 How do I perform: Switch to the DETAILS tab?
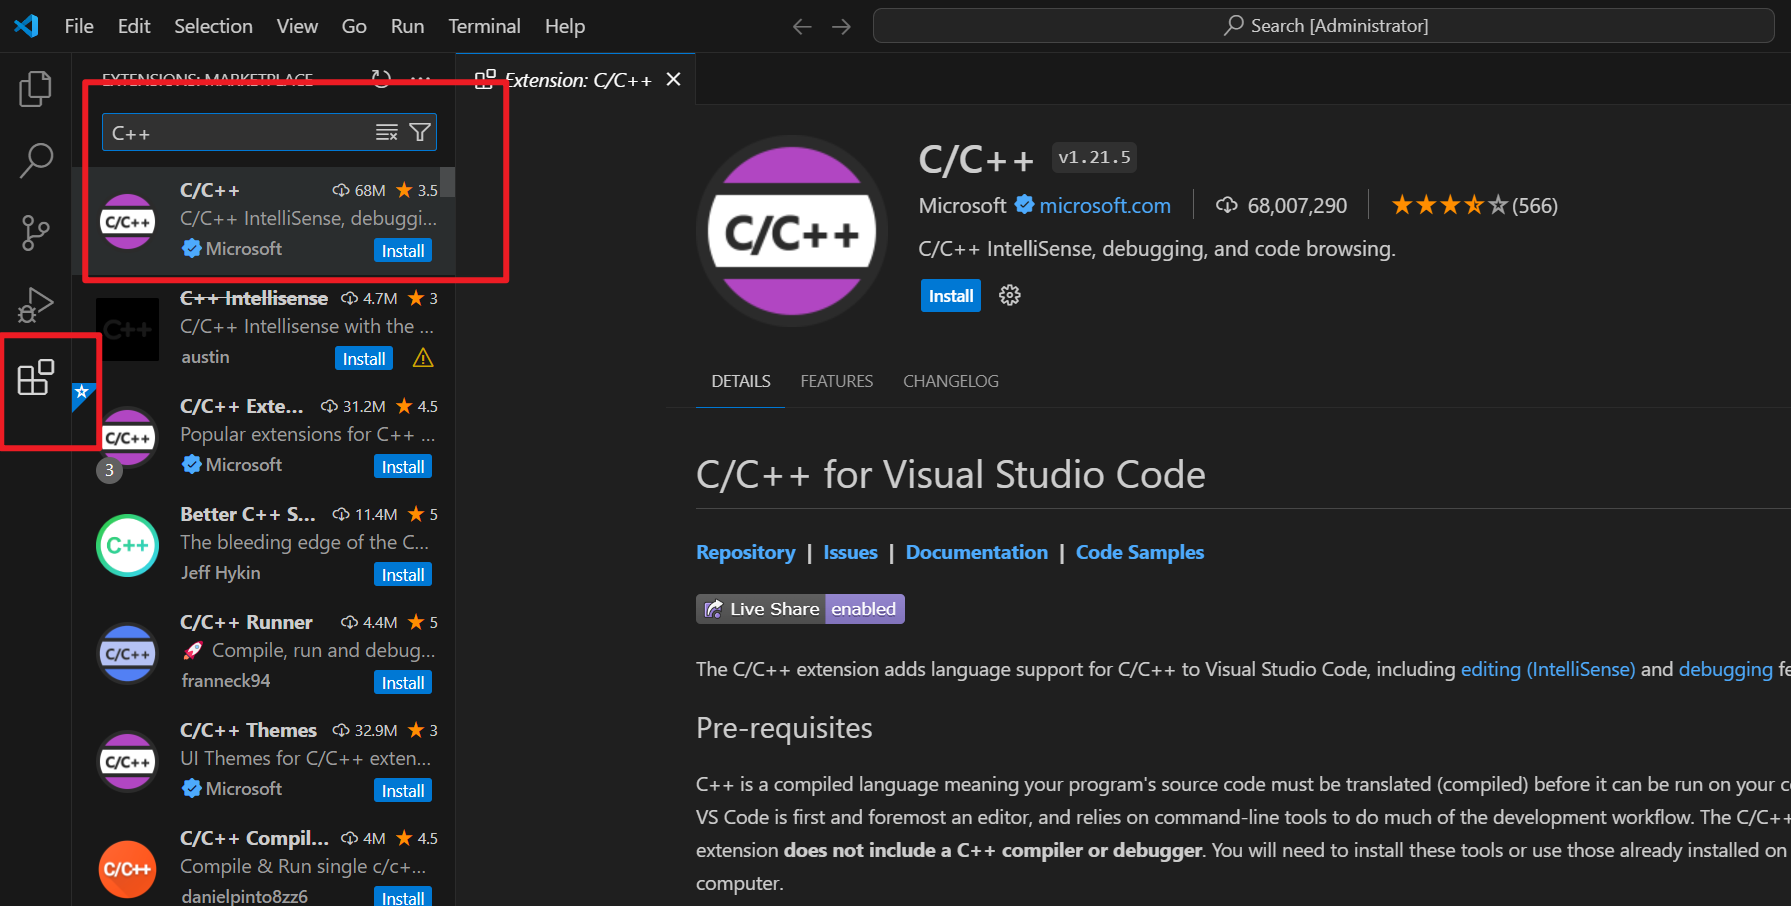tap(741, 381)
